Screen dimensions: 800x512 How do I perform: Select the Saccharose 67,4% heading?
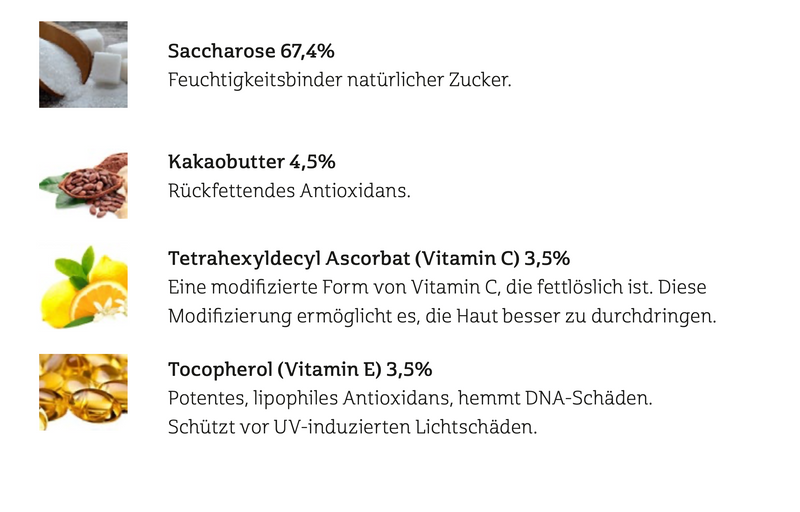pos(251,51)
